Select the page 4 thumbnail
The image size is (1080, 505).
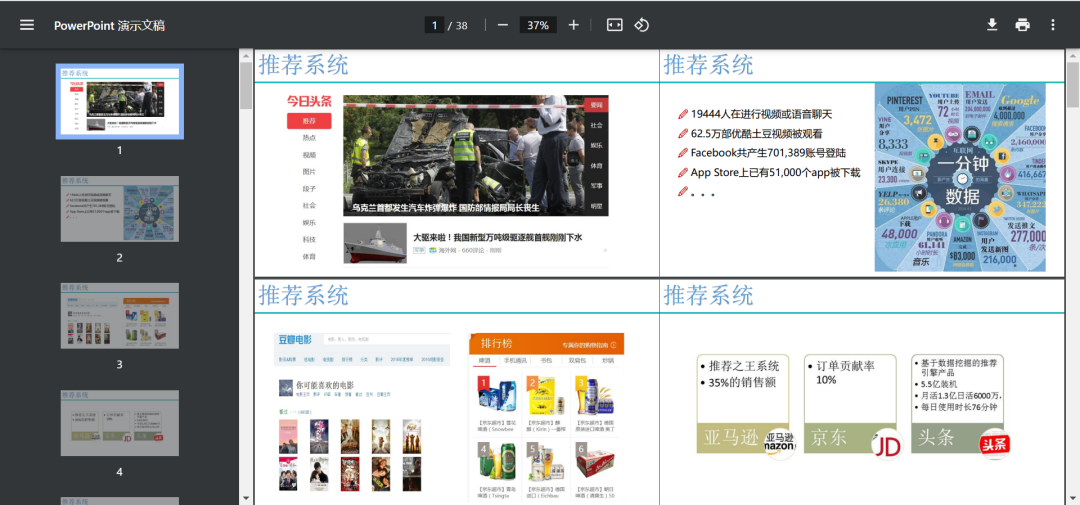coord(119,423)
